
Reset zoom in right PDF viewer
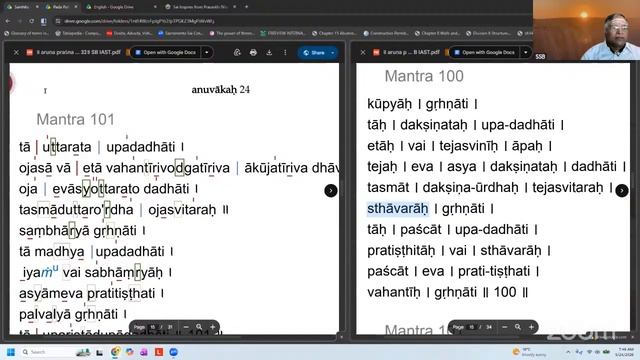pyautogui.click(x=518, y=327)
